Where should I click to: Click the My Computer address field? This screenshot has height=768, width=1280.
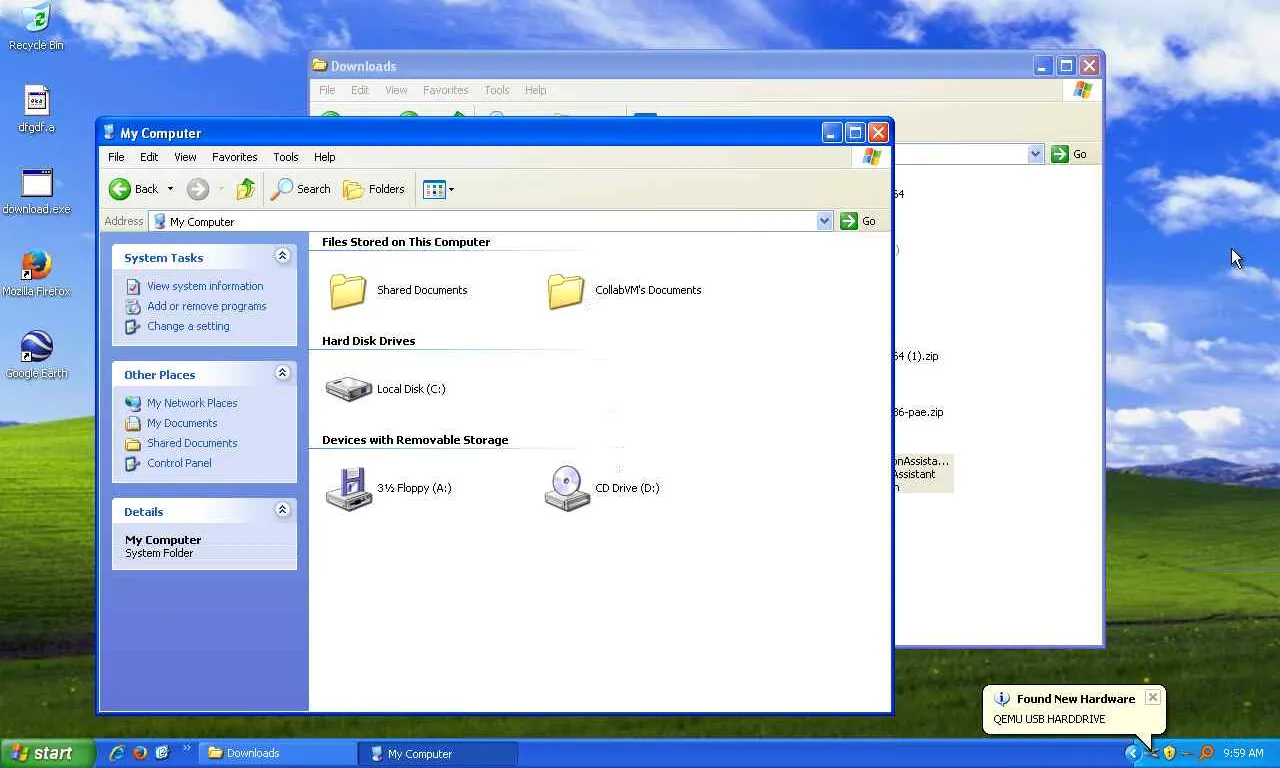(490, 221)
